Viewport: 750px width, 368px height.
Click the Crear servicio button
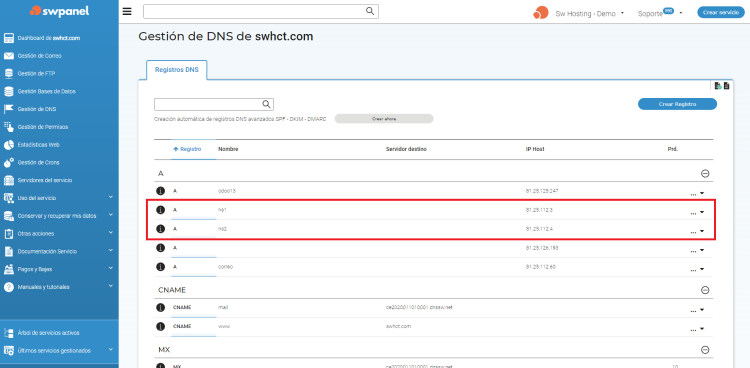click(x=721, y=13)
